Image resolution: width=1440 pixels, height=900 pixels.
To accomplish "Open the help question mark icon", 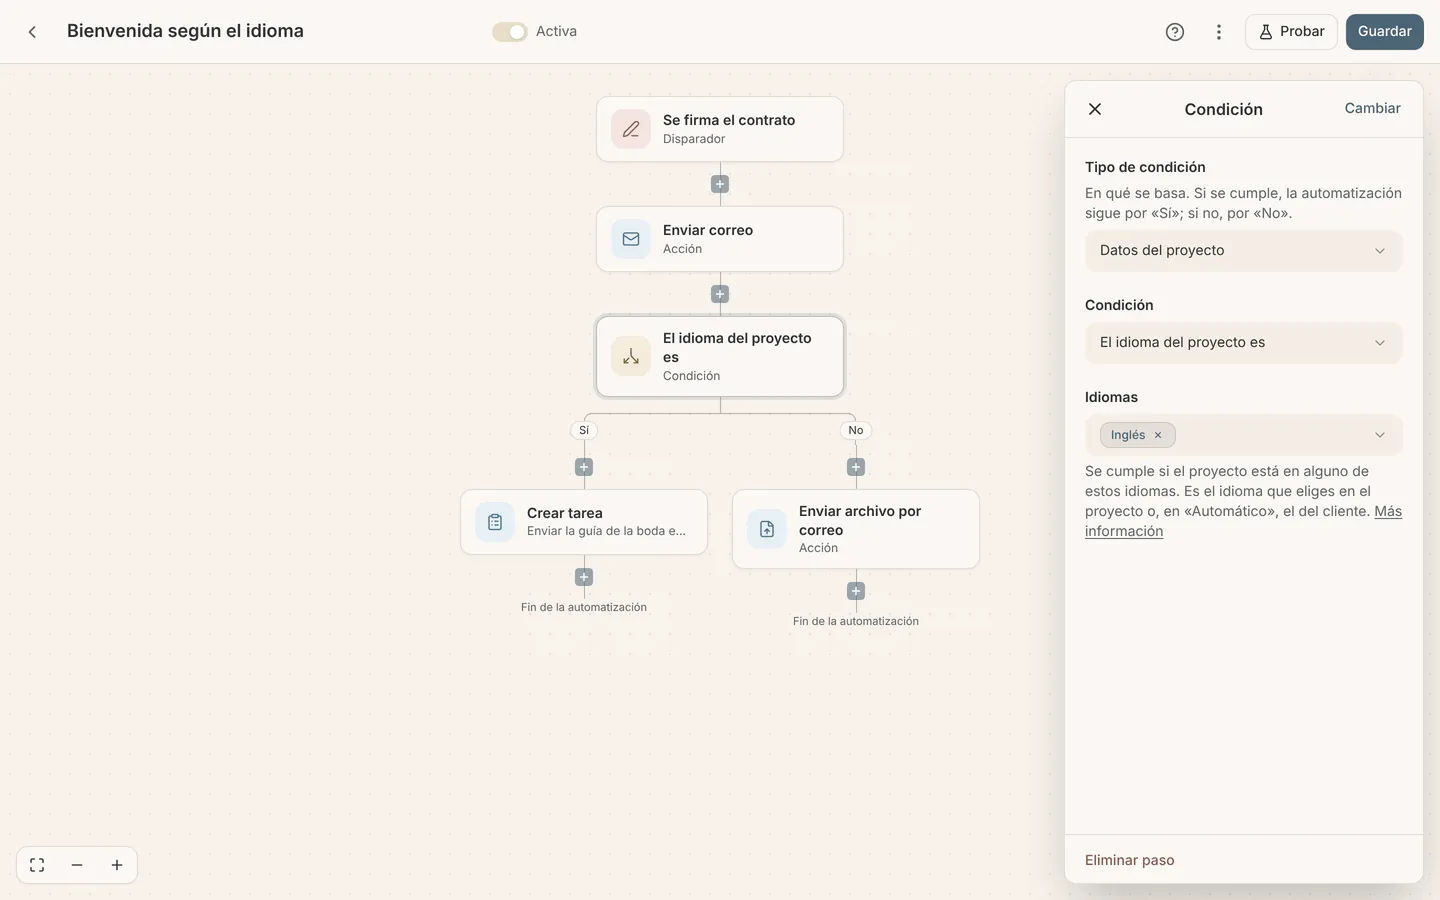I will 1175,32.
